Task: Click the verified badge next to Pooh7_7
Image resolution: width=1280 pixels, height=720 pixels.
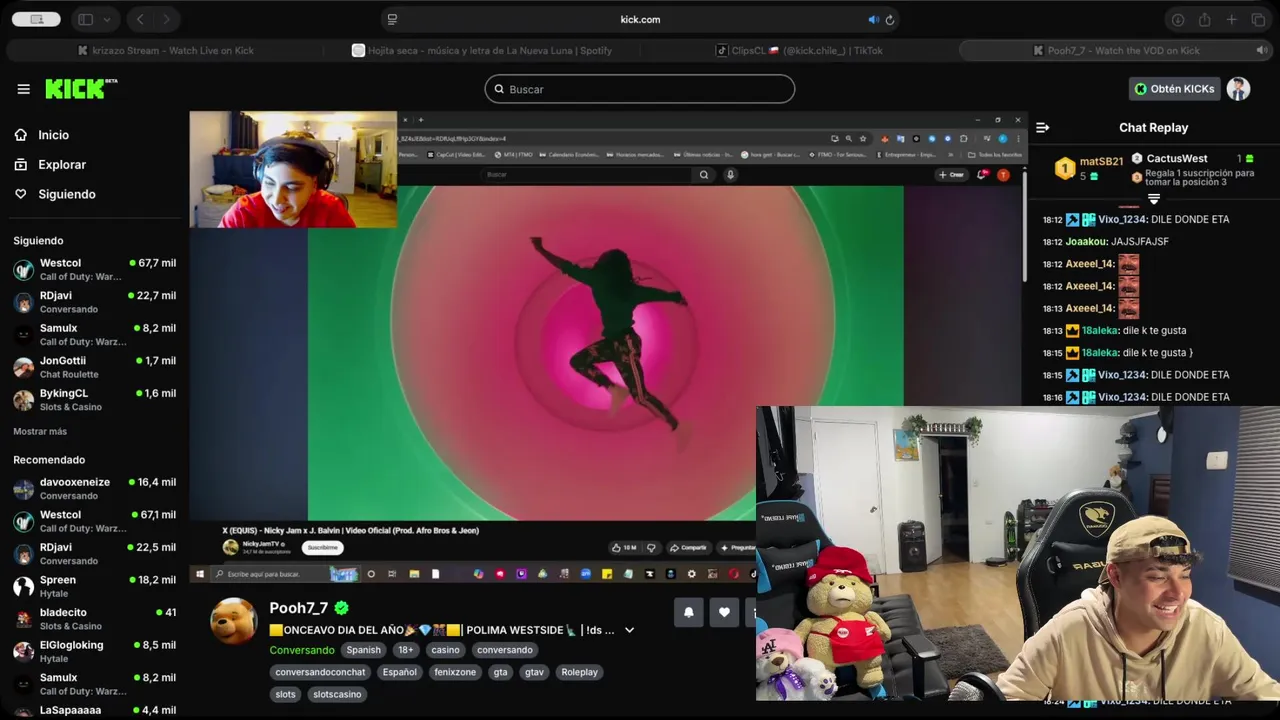Action: click(x=341, y=608)
